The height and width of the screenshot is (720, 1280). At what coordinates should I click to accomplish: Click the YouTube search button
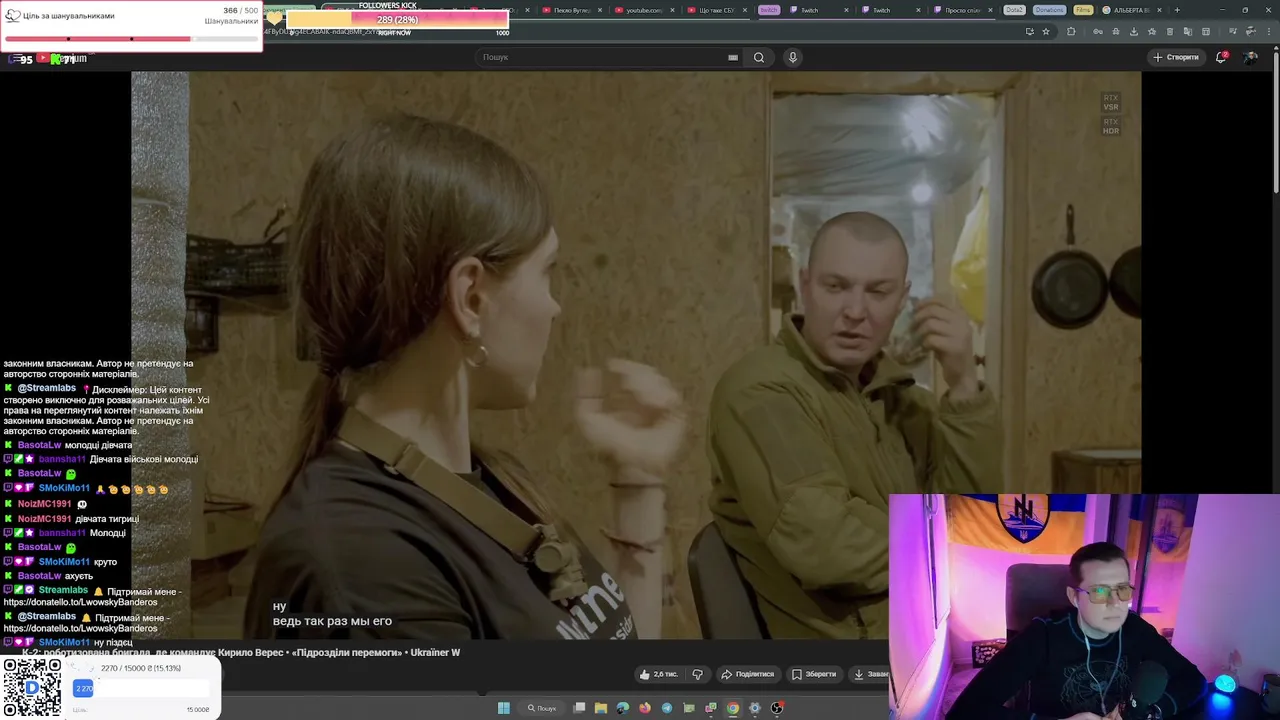click(x=759, y=57)
